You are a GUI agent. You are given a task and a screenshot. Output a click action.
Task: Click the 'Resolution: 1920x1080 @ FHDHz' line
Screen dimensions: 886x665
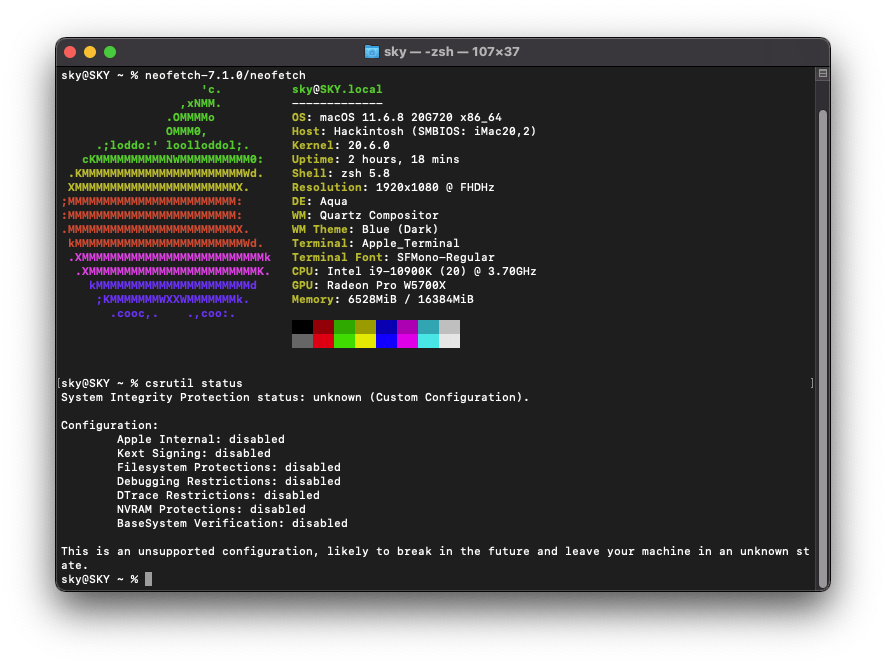point(393,187)
